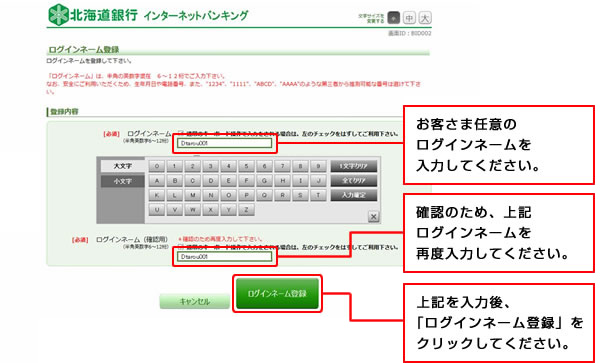Tap the C key on virtual keyboard
The width and height of the screenshot is (600, 363).
click(x=192, y=181)
